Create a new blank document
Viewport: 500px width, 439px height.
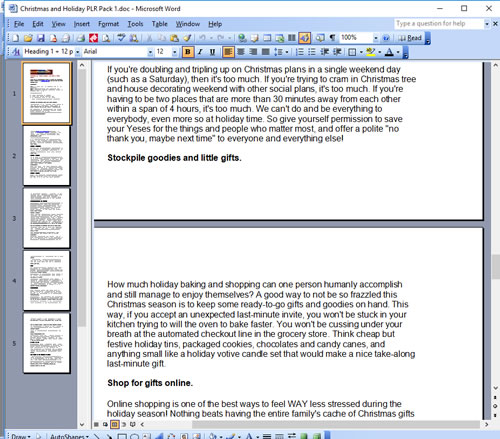pyautogui.click(x=16, y=38)
